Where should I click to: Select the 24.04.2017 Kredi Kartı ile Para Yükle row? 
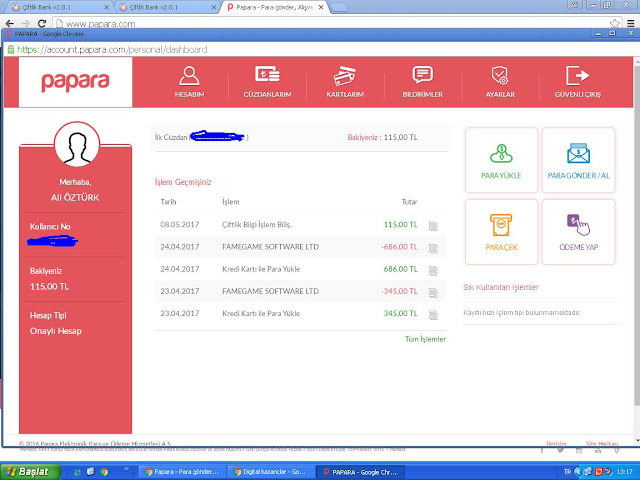click(x=300, y=269)
